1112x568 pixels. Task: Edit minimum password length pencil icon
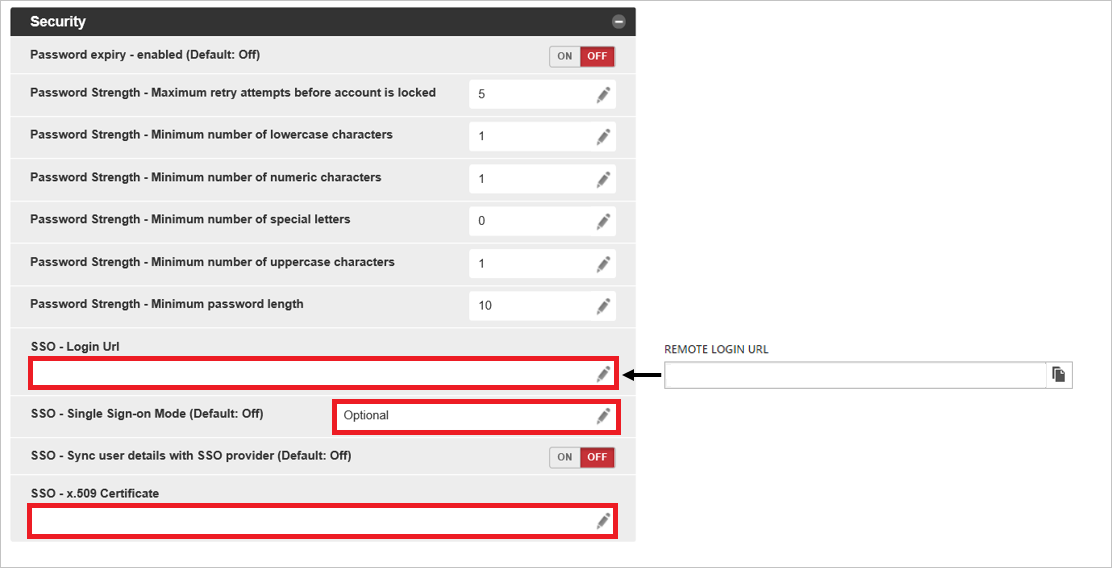[604, 306]
